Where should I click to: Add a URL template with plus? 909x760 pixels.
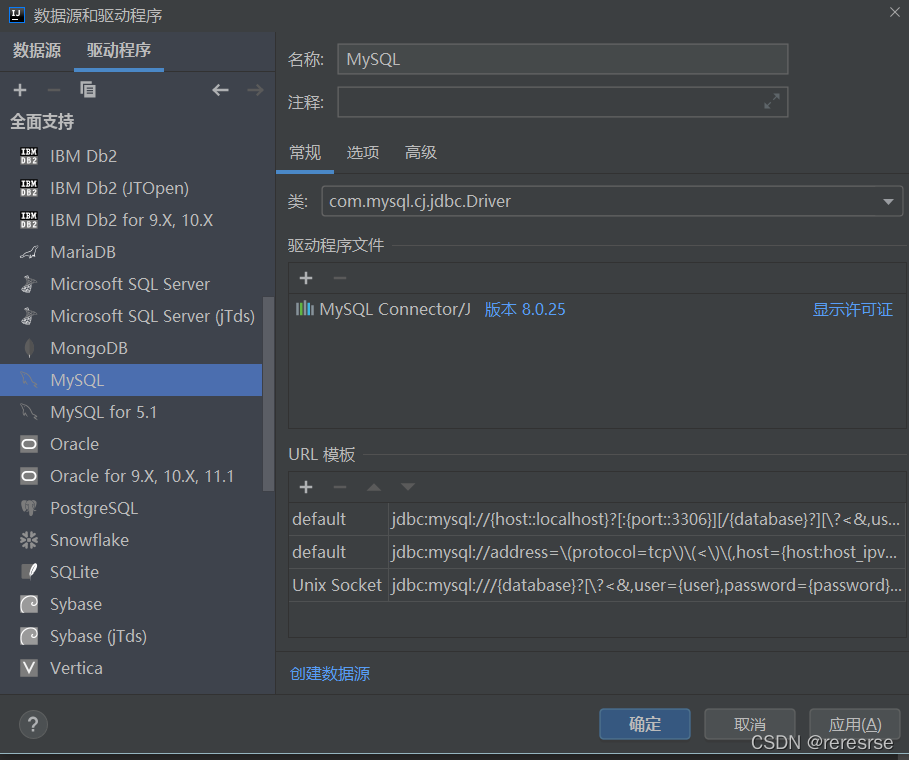[306, 487]
